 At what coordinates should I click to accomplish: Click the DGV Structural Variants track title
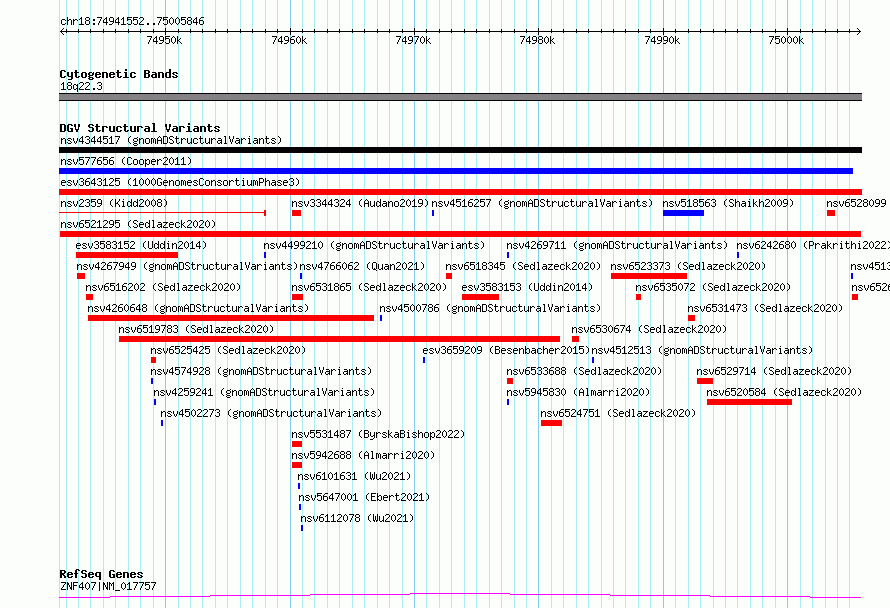140,128
